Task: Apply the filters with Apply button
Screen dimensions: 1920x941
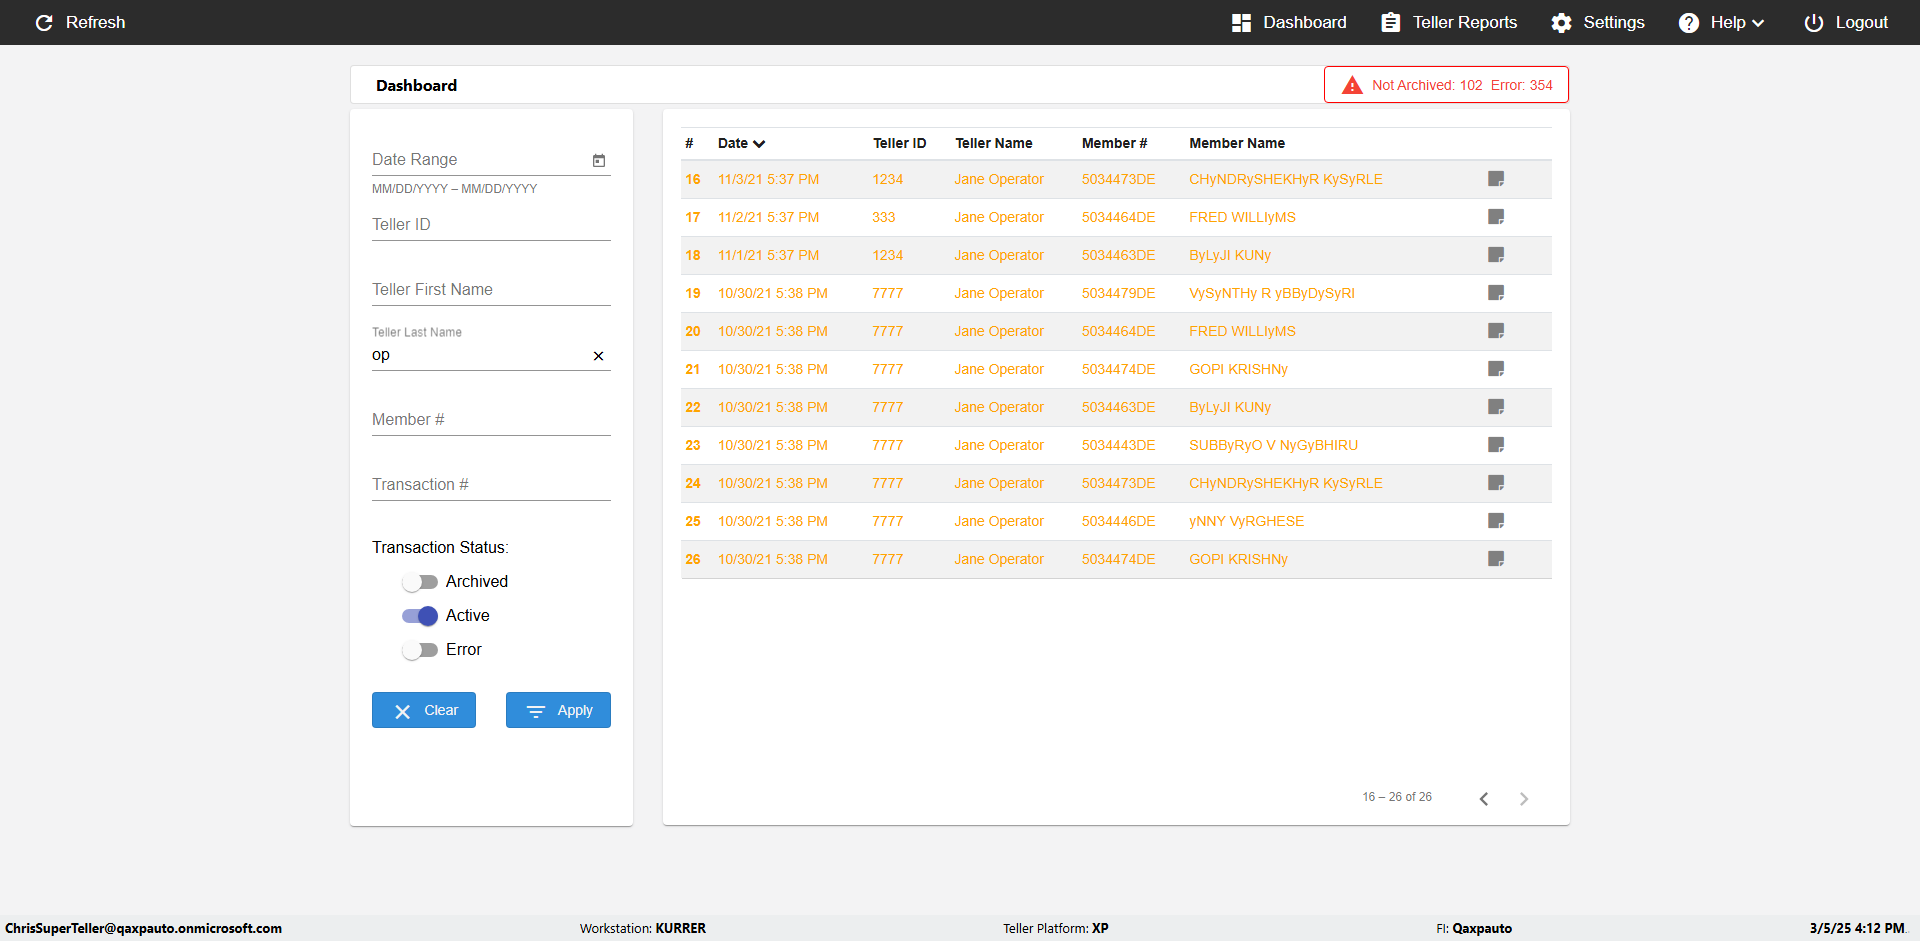Action: click(558, 710)
